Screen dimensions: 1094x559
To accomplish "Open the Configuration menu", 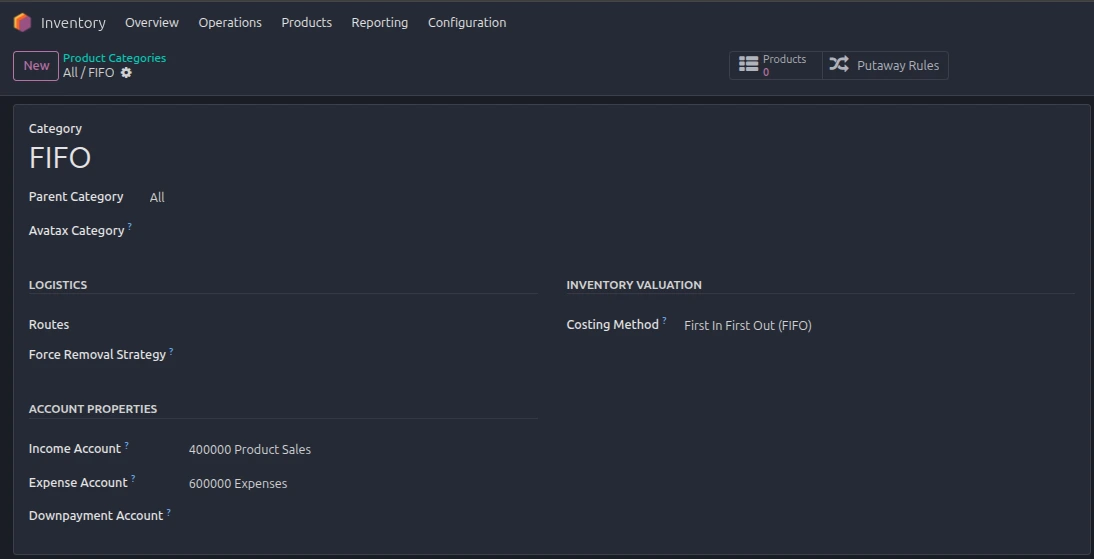I will pyautogui.click(x=467, y=22).
